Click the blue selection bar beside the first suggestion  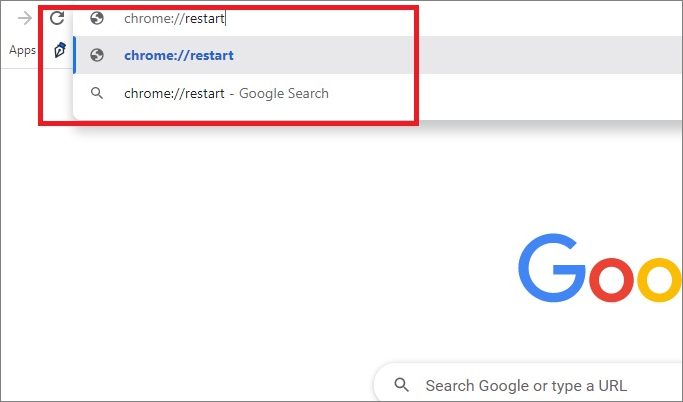pos(75,55)
